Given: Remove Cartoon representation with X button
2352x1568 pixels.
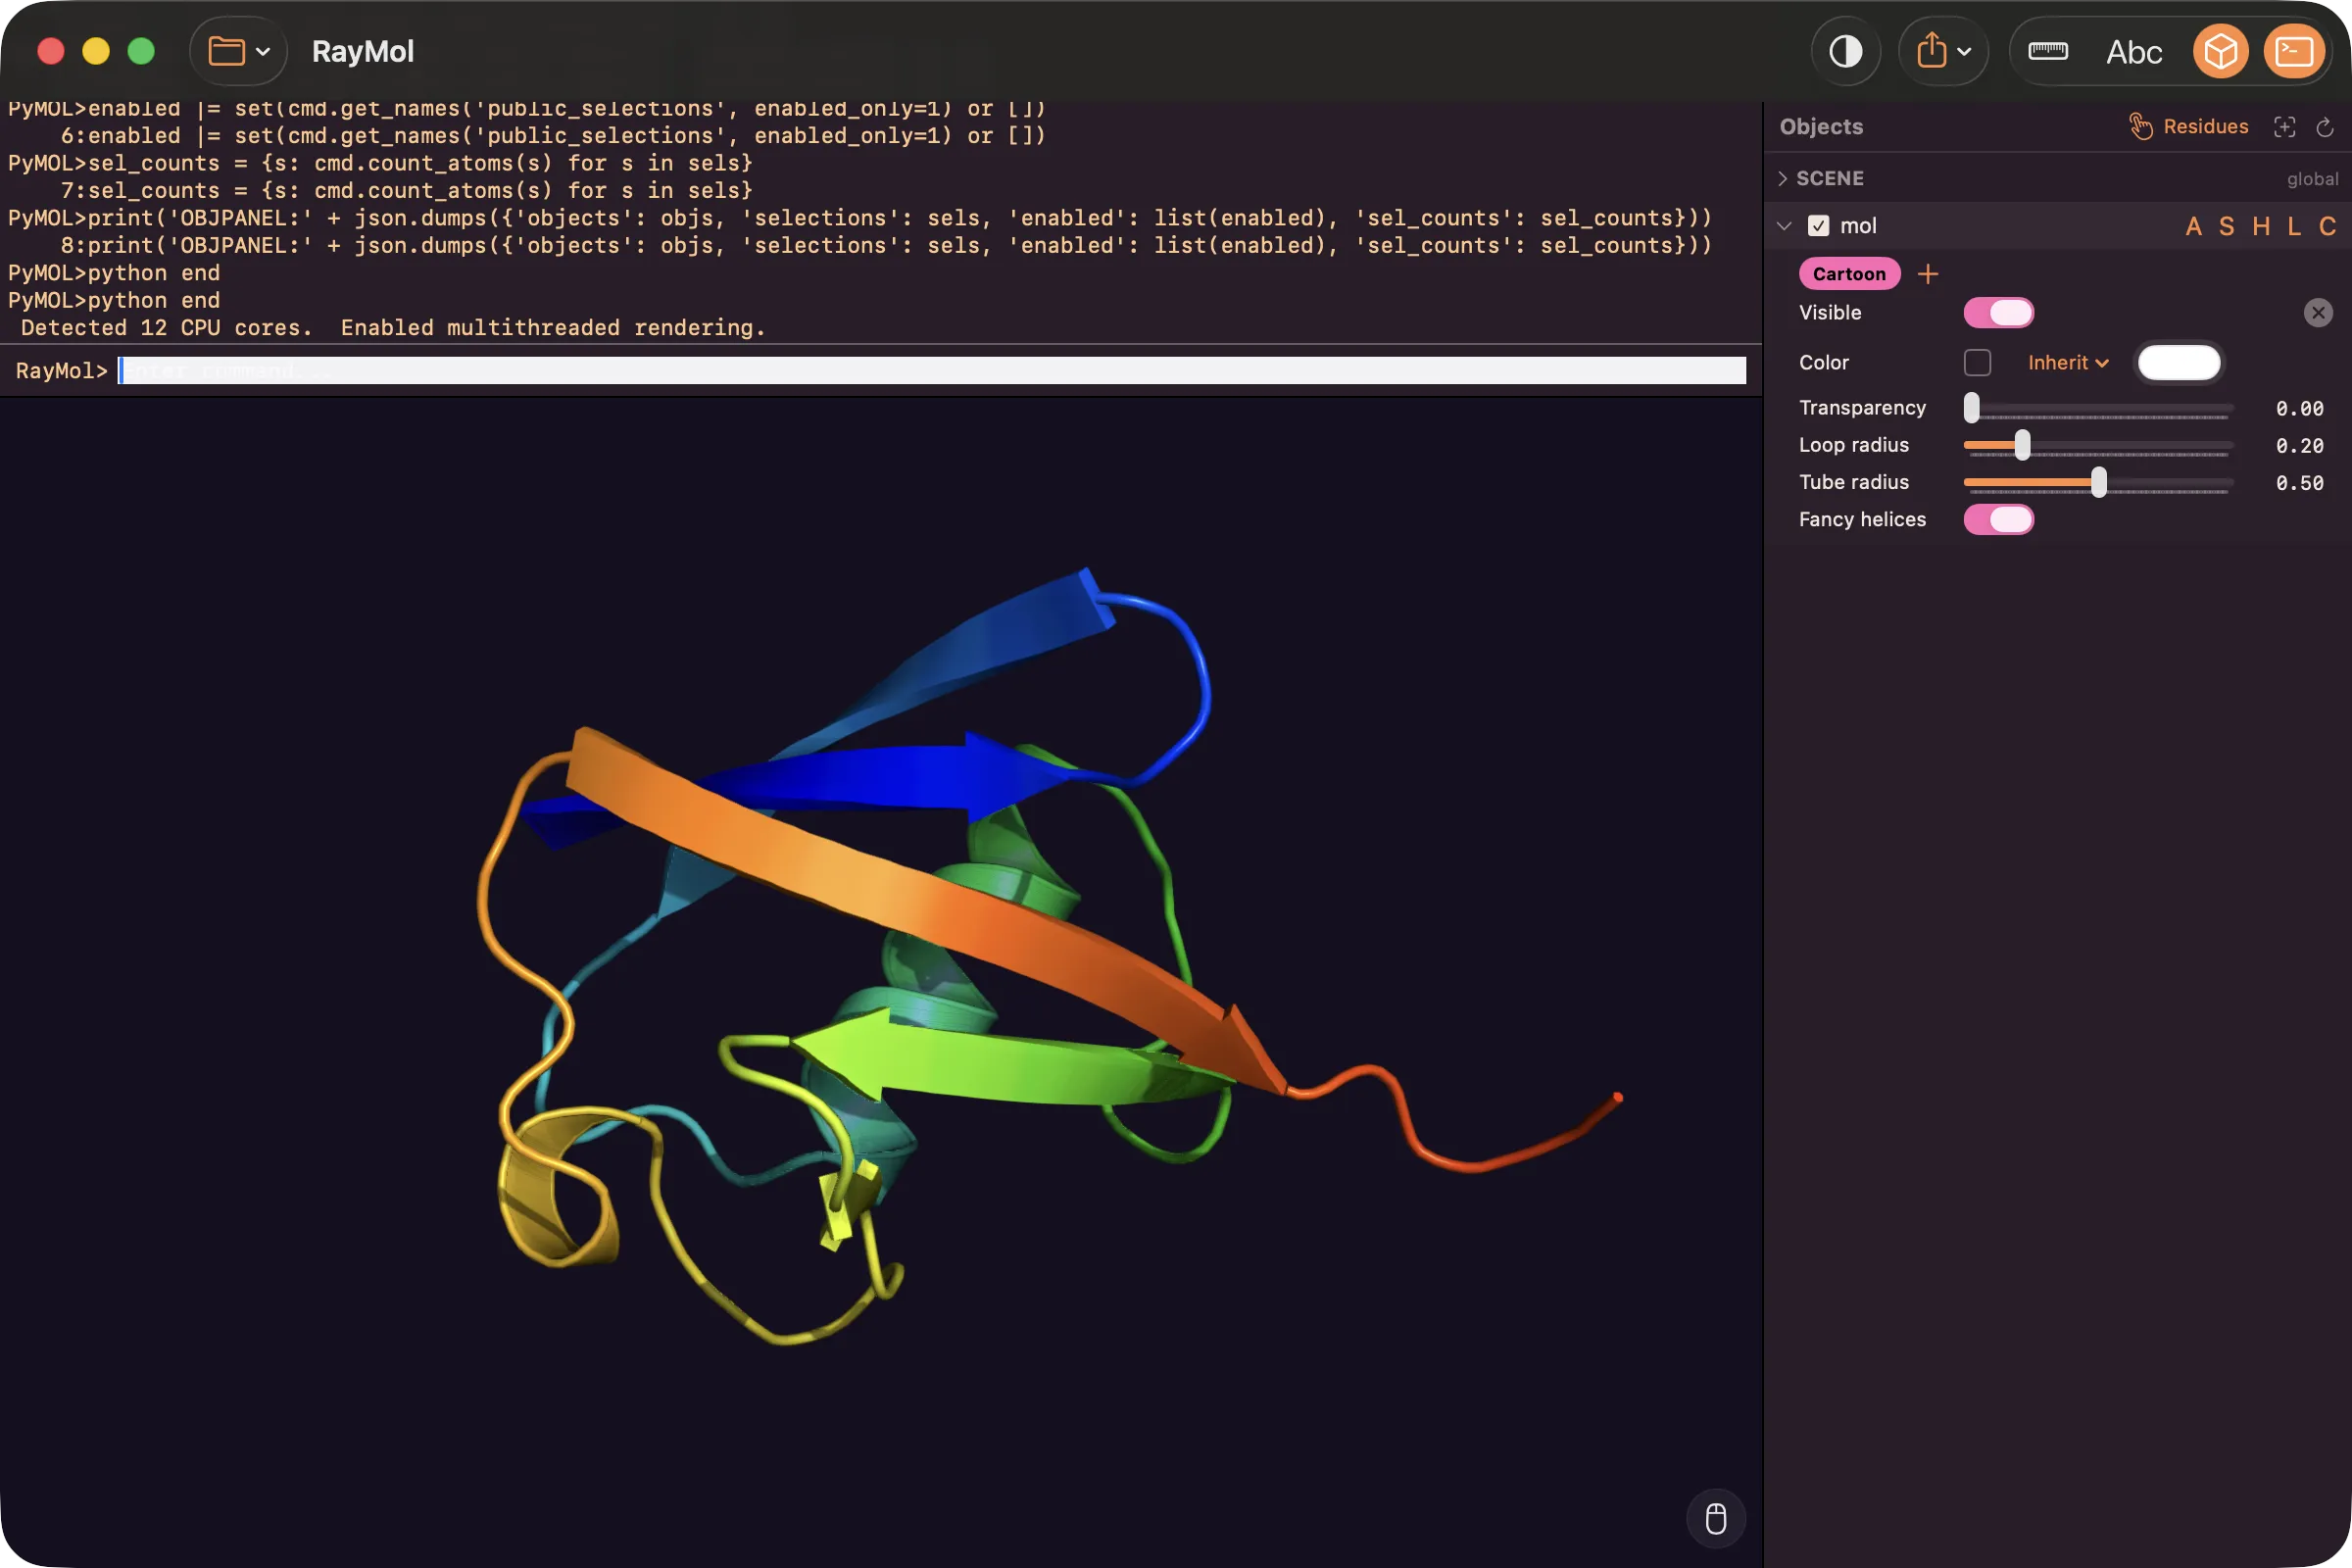Looking at the screenshot, I should 2318,313.
